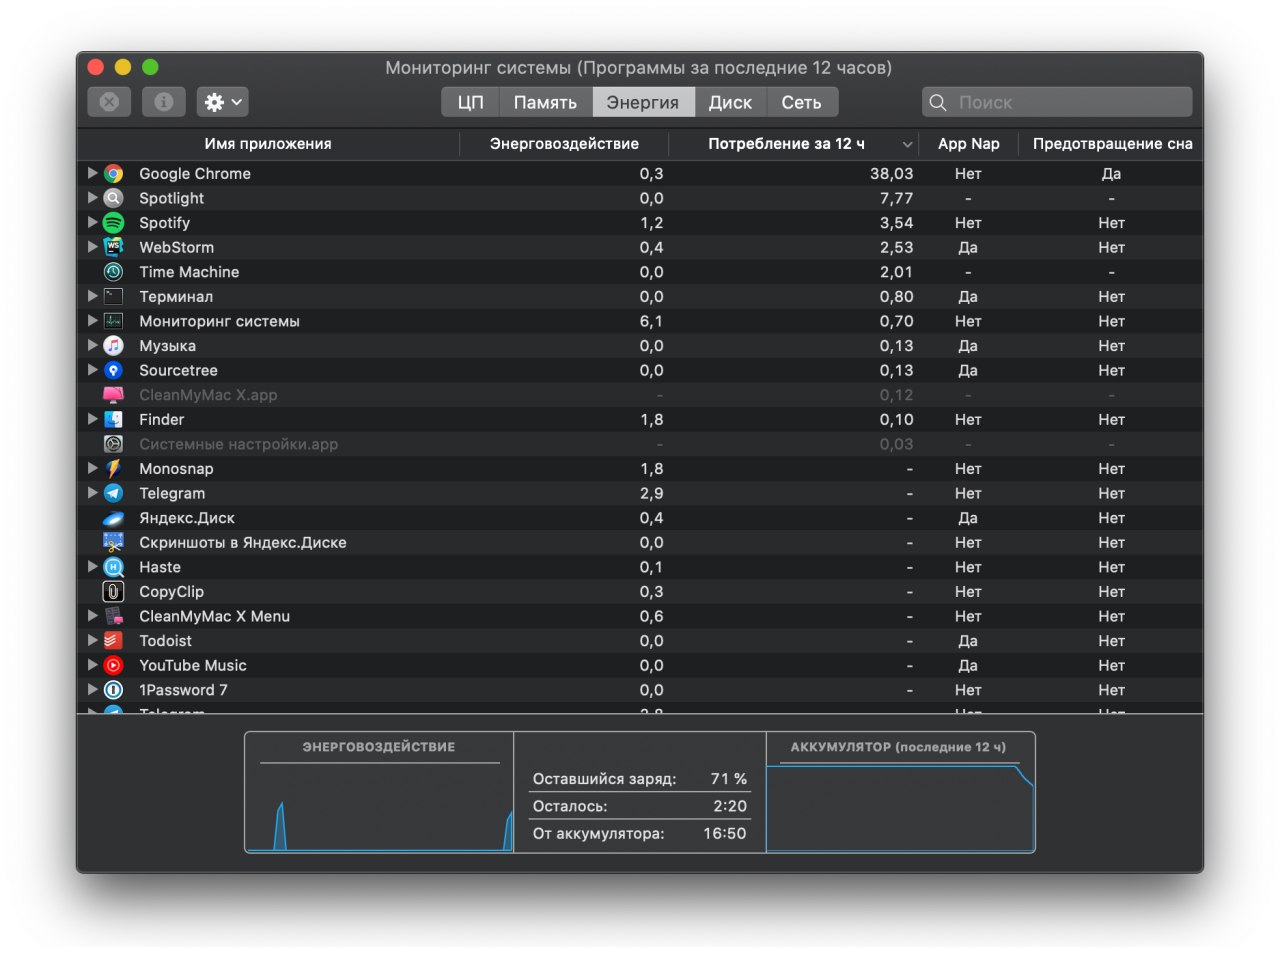Click the Осталось 2:20 time value

(730, 806)
